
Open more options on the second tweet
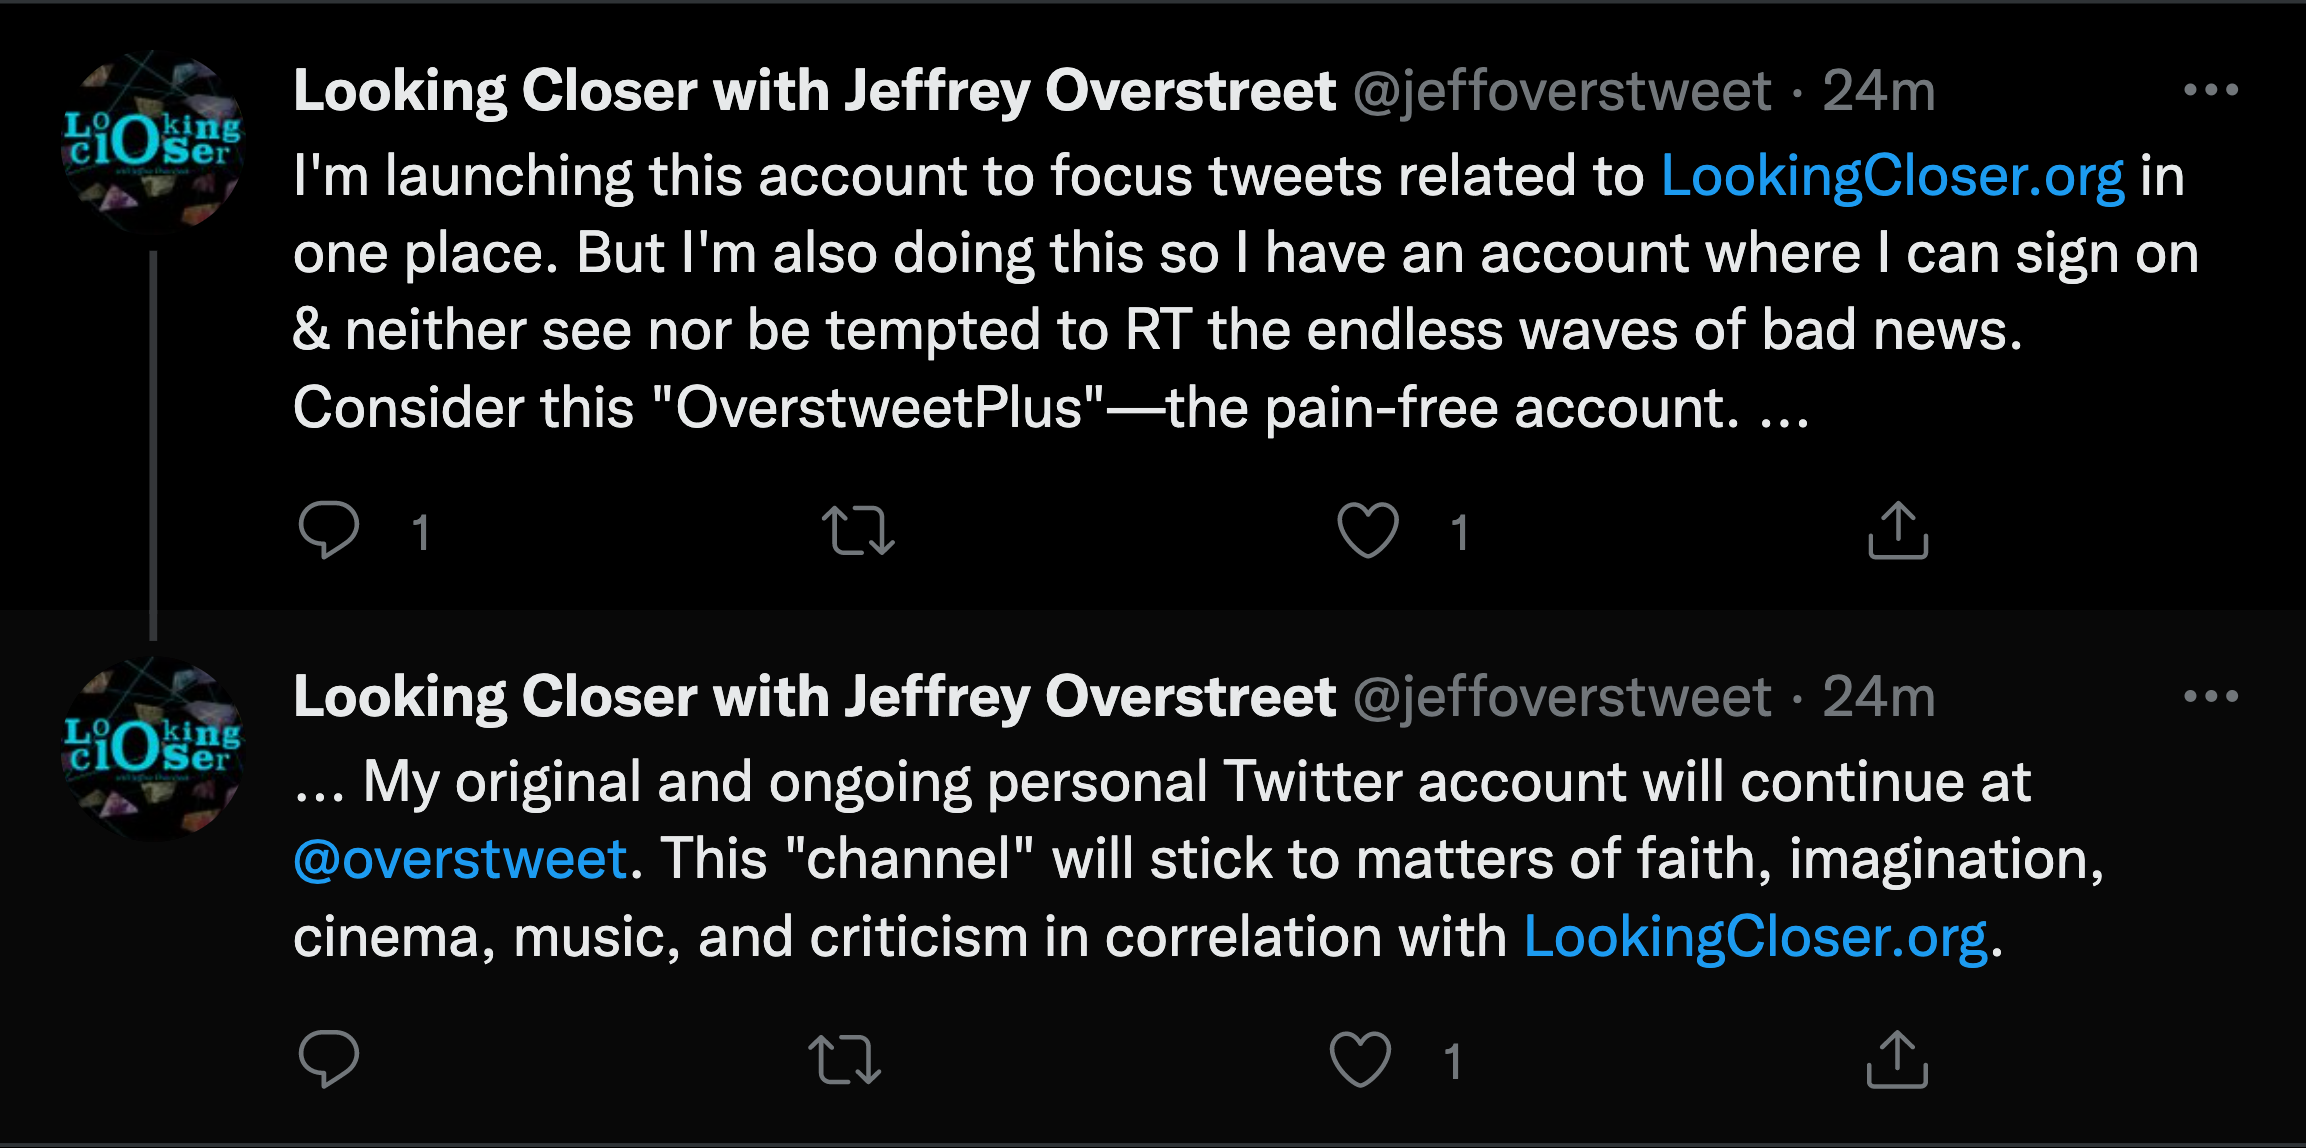pos(2211,696)
